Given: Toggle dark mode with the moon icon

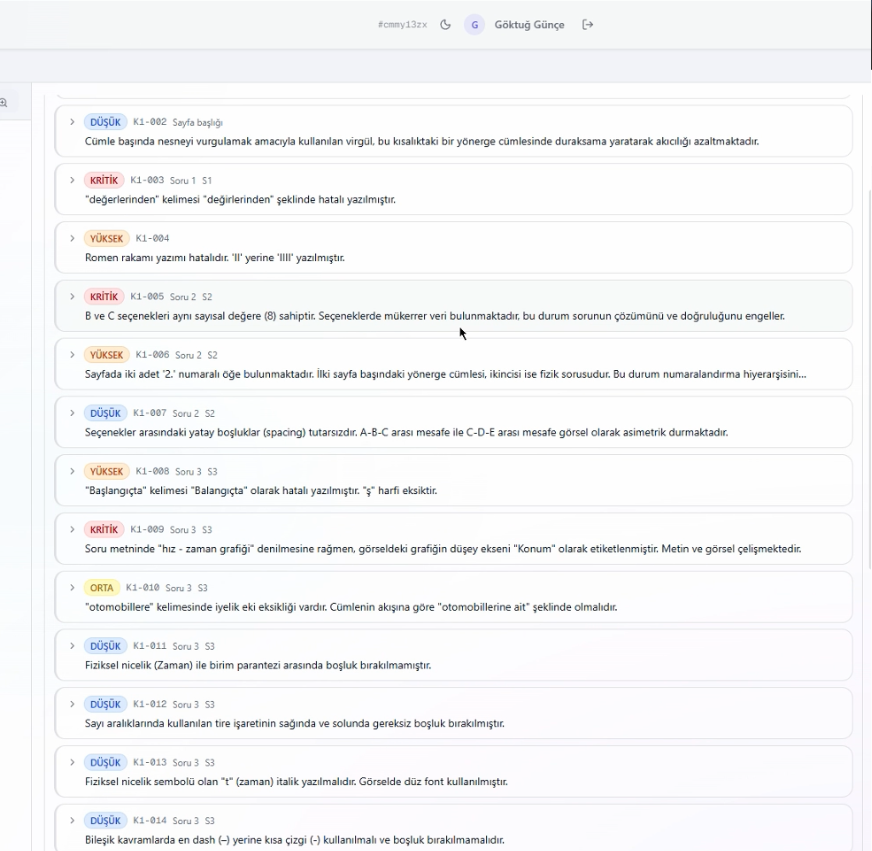Looking at the screenshot, I should [445, 24].
